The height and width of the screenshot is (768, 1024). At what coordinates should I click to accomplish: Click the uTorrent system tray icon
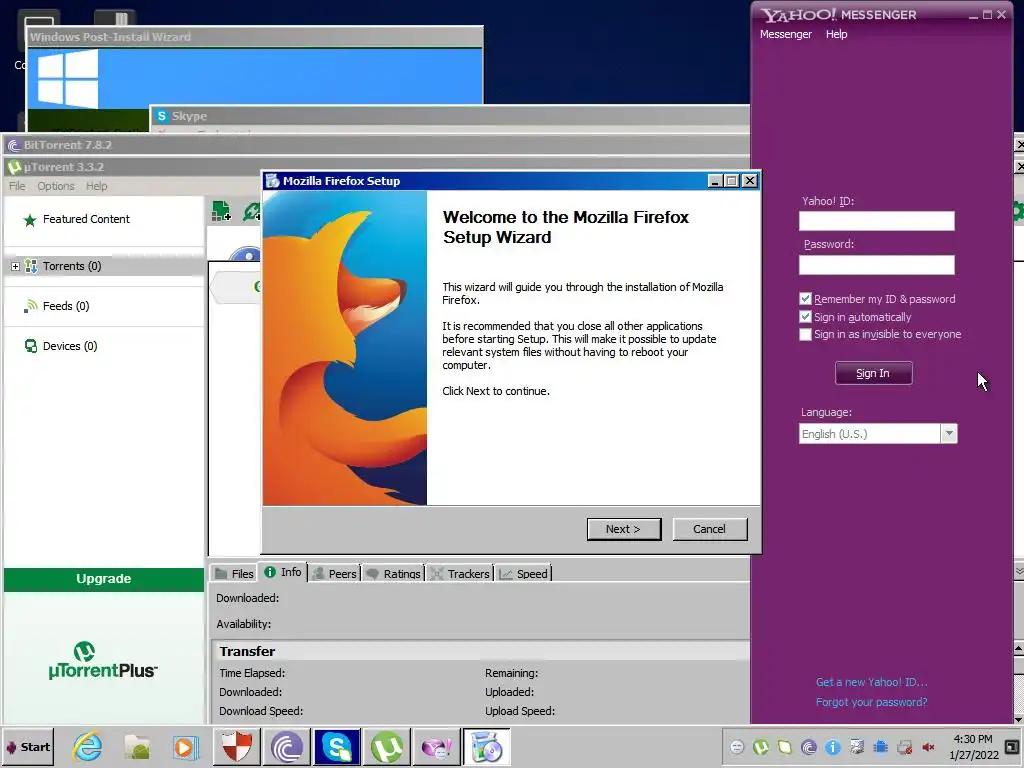(761, 747)
